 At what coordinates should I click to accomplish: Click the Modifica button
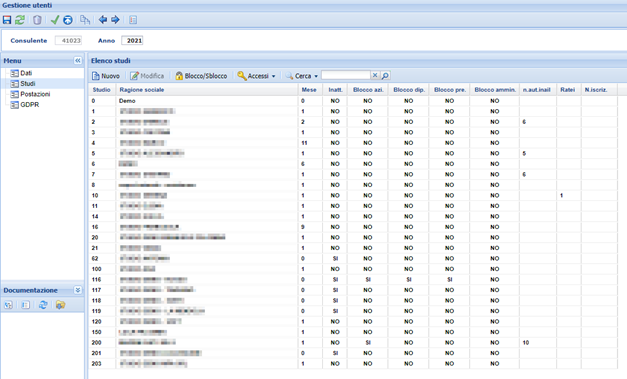[147, 76]
